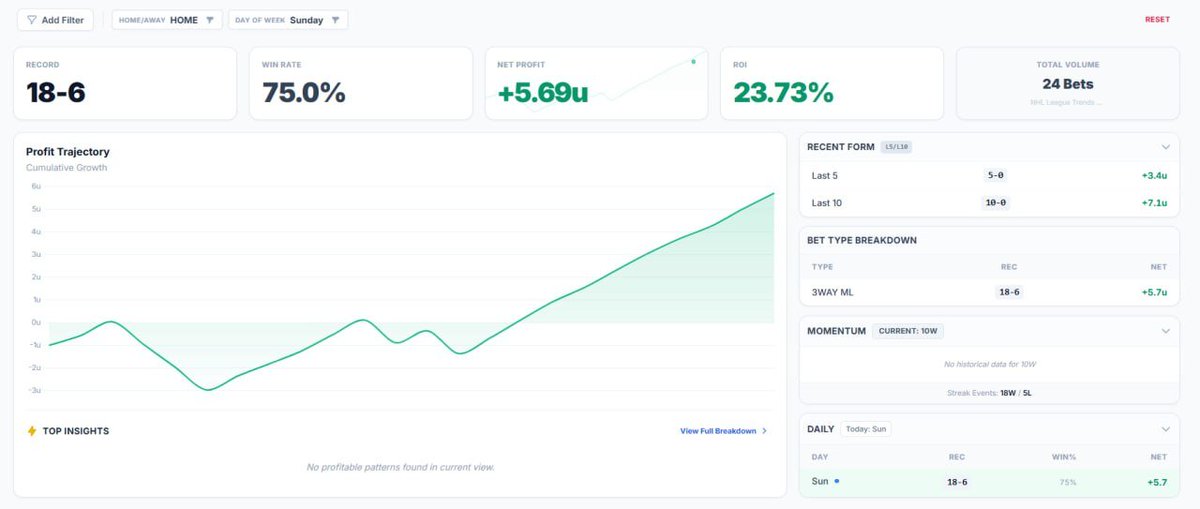1200x509 pixels.
Task: Click the Today: Sun badge
Action: 866,429
